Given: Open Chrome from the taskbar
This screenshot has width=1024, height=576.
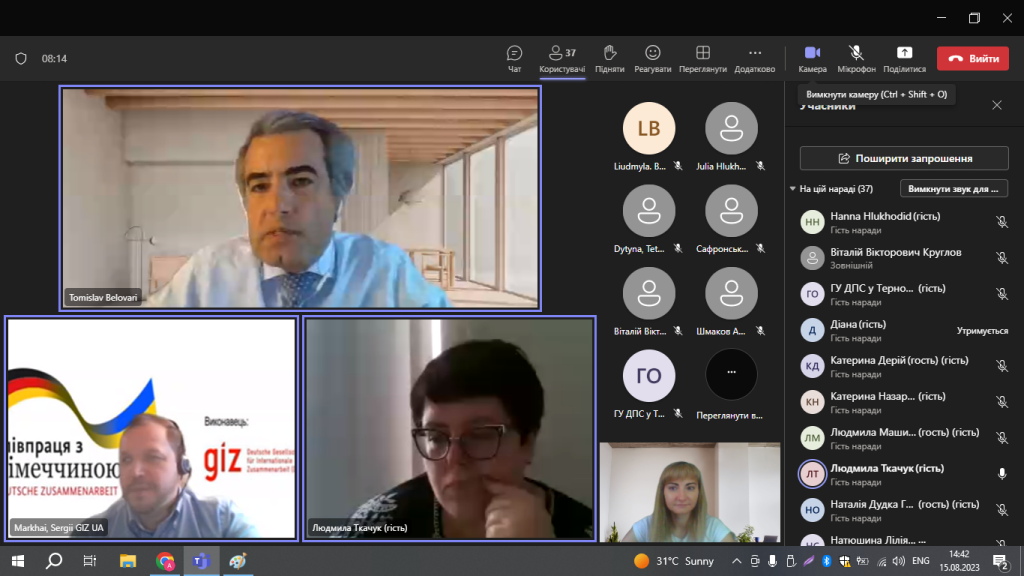Looking at the screenshot, I should (165, 561).
